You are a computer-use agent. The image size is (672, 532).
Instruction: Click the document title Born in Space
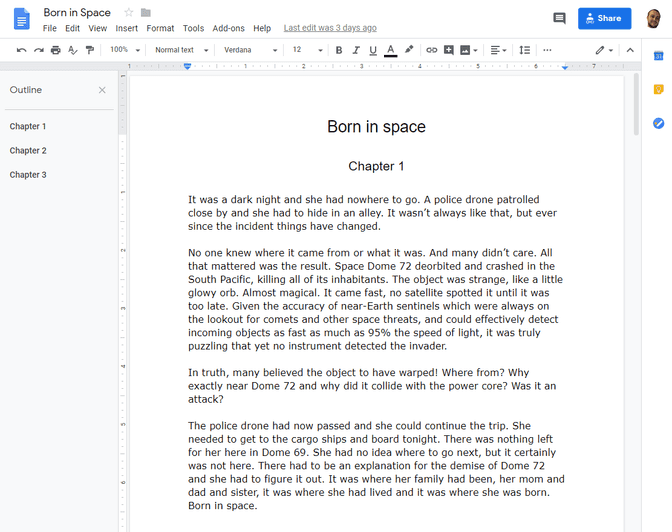point(77,13)
